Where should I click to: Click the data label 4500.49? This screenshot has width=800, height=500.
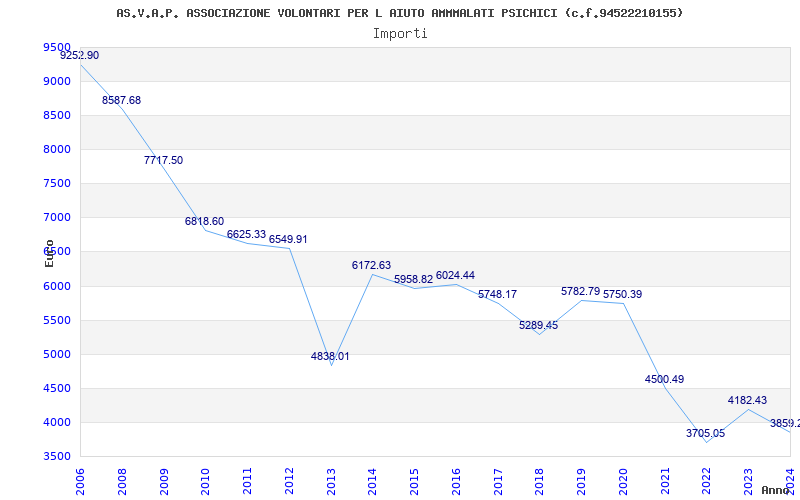pyautogui.click(x=664, y=379)
